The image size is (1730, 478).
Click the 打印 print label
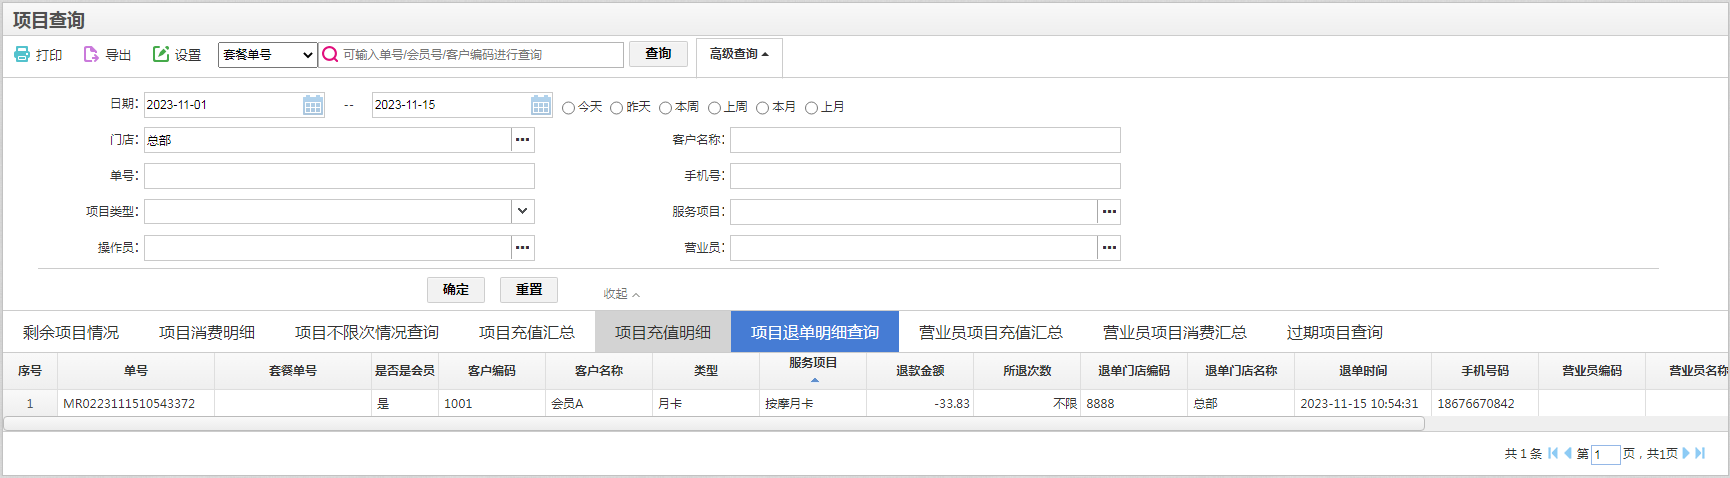click(49, 55)
